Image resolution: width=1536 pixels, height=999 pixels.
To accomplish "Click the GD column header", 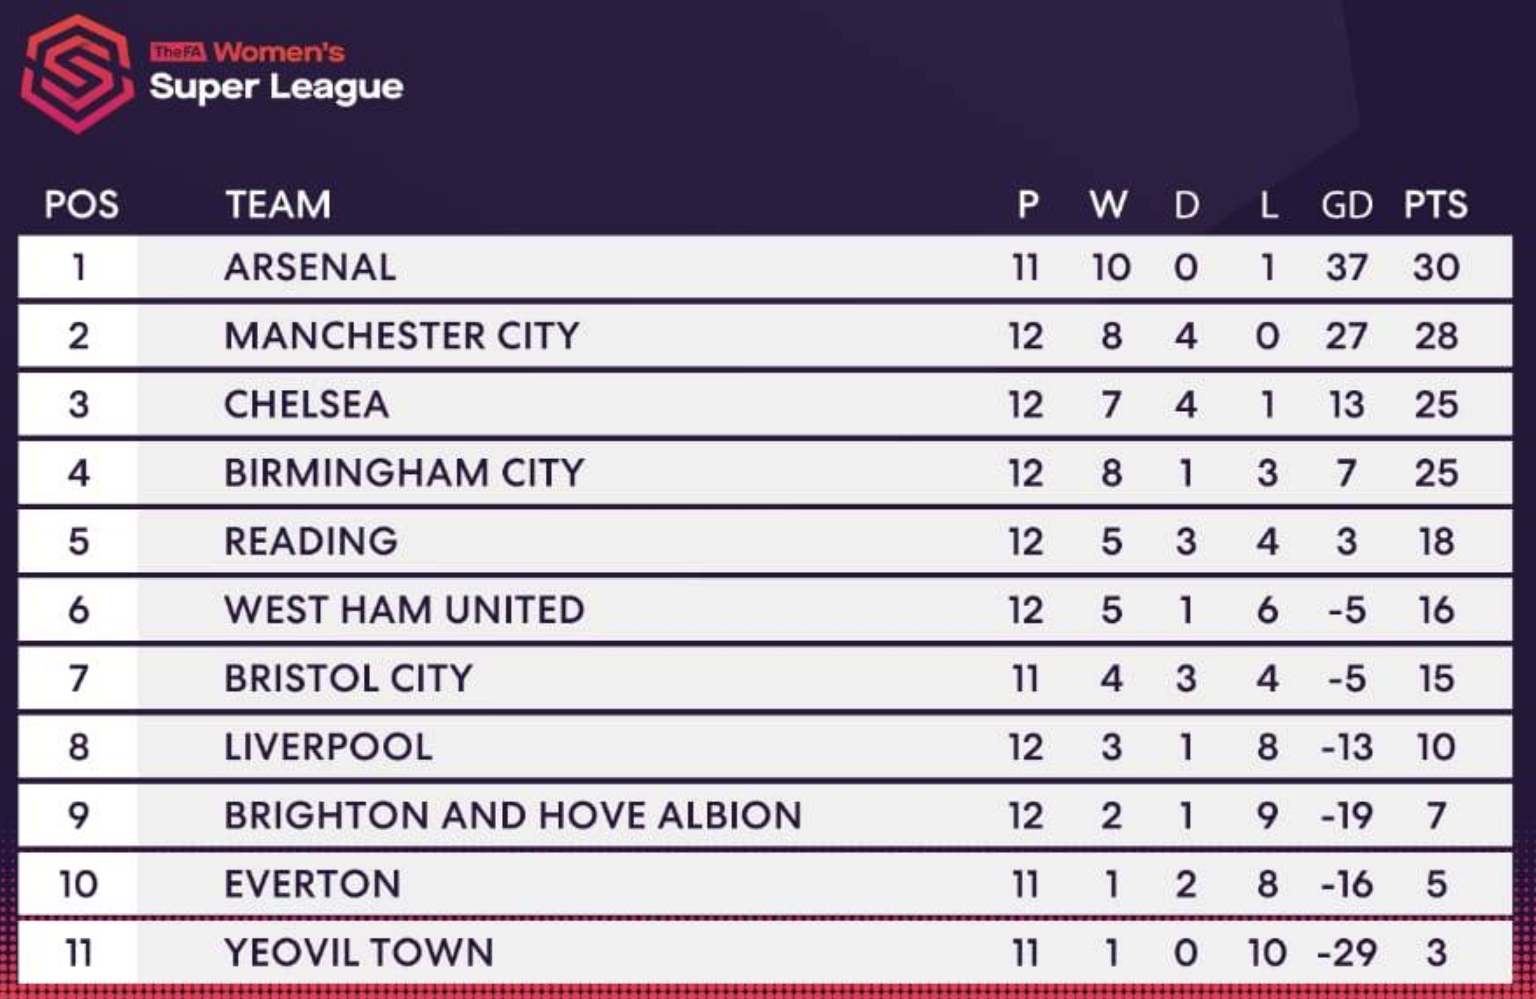I will (x=1347, y=205).
